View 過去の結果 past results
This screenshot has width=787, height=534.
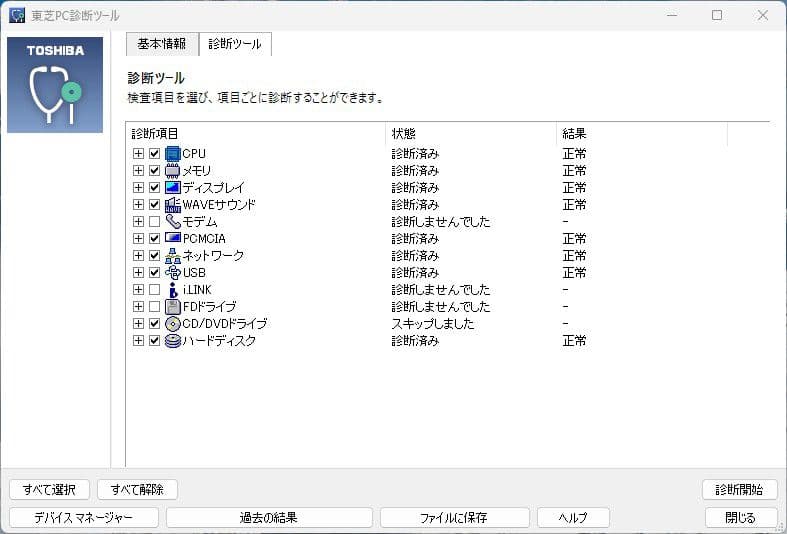click(269, 517)
